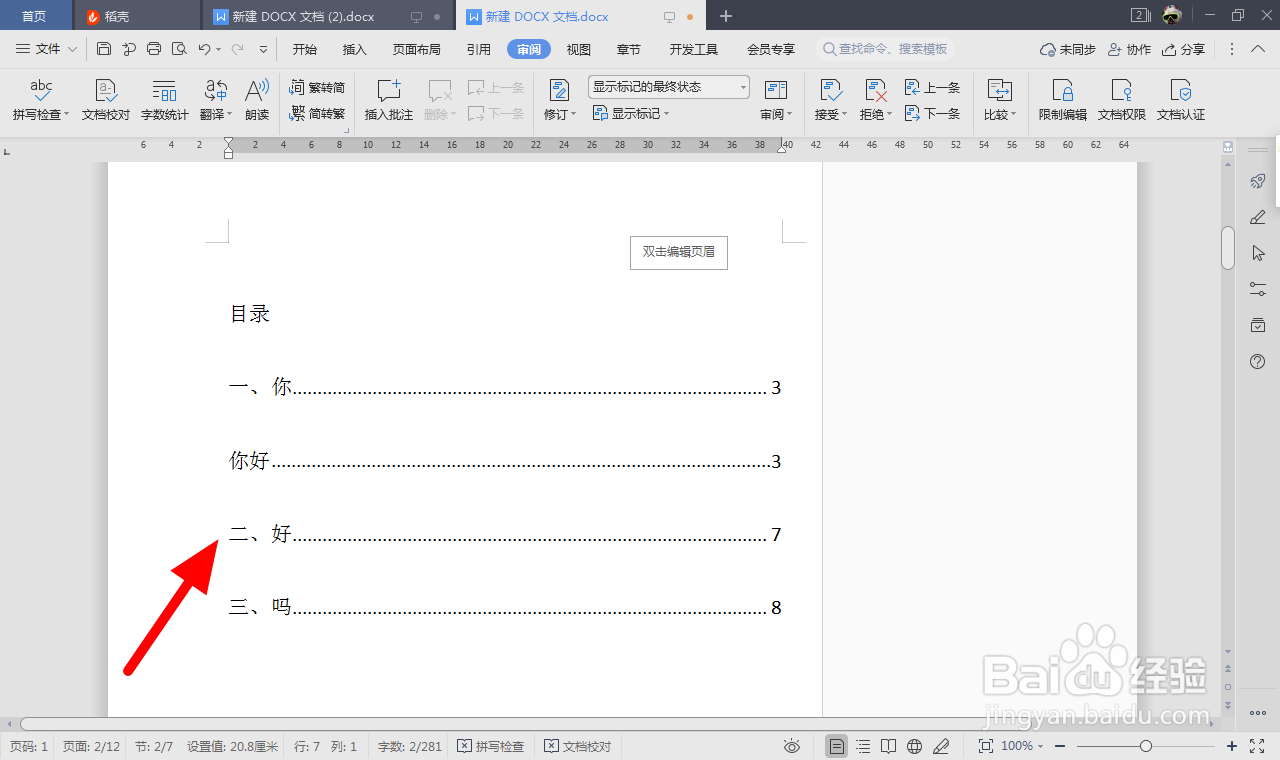Open the review pane icon
This screenshot has height=760, width=1280.
point(776,91)
